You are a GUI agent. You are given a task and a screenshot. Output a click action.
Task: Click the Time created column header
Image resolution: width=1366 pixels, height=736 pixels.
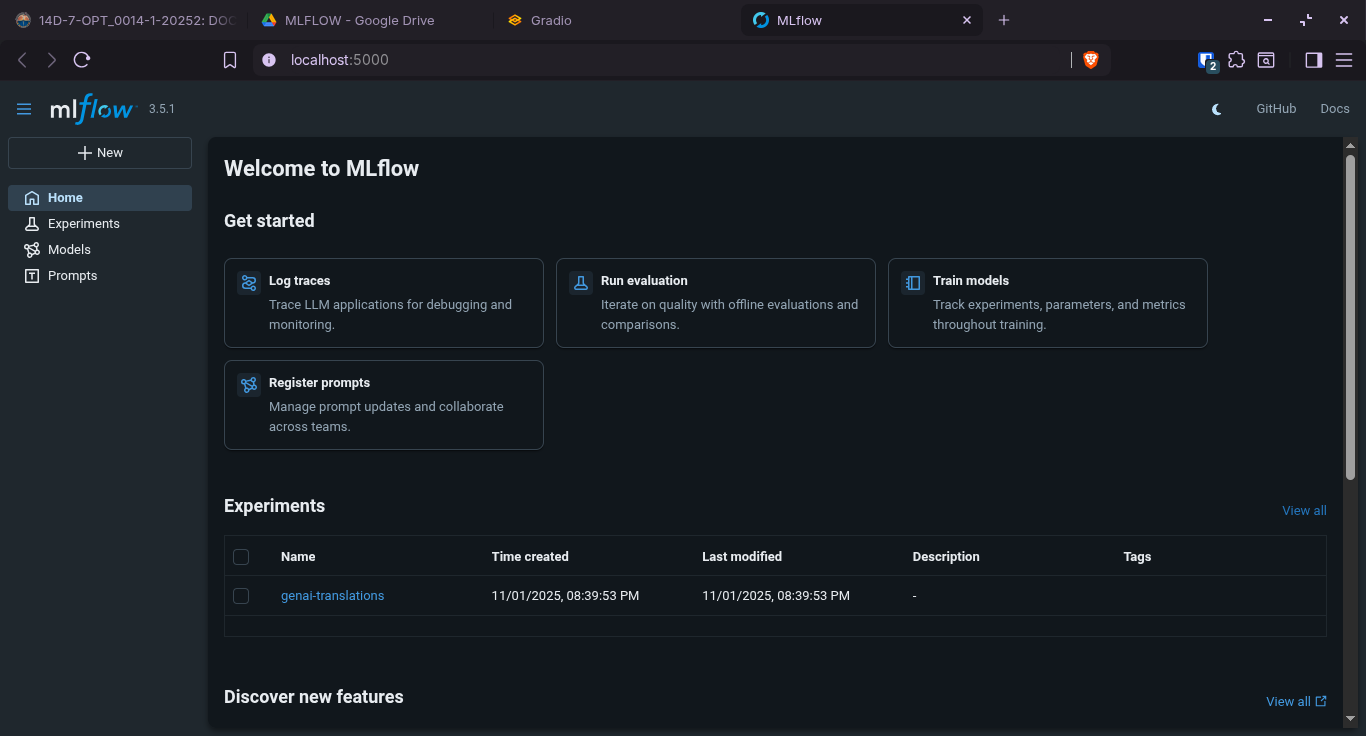pos(530,557)
